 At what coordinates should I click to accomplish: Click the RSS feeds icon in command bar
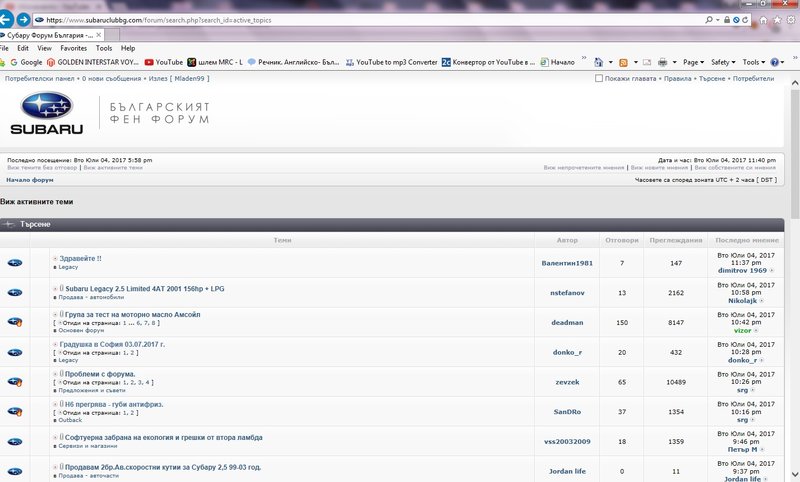point(623,62)
